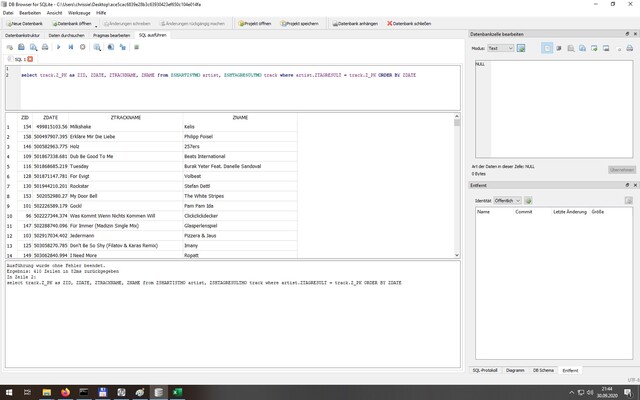Click the Neue Datenbank toolbar button
Screen dimensions: 640x400
pyautogui.click(x=23, y=21)
